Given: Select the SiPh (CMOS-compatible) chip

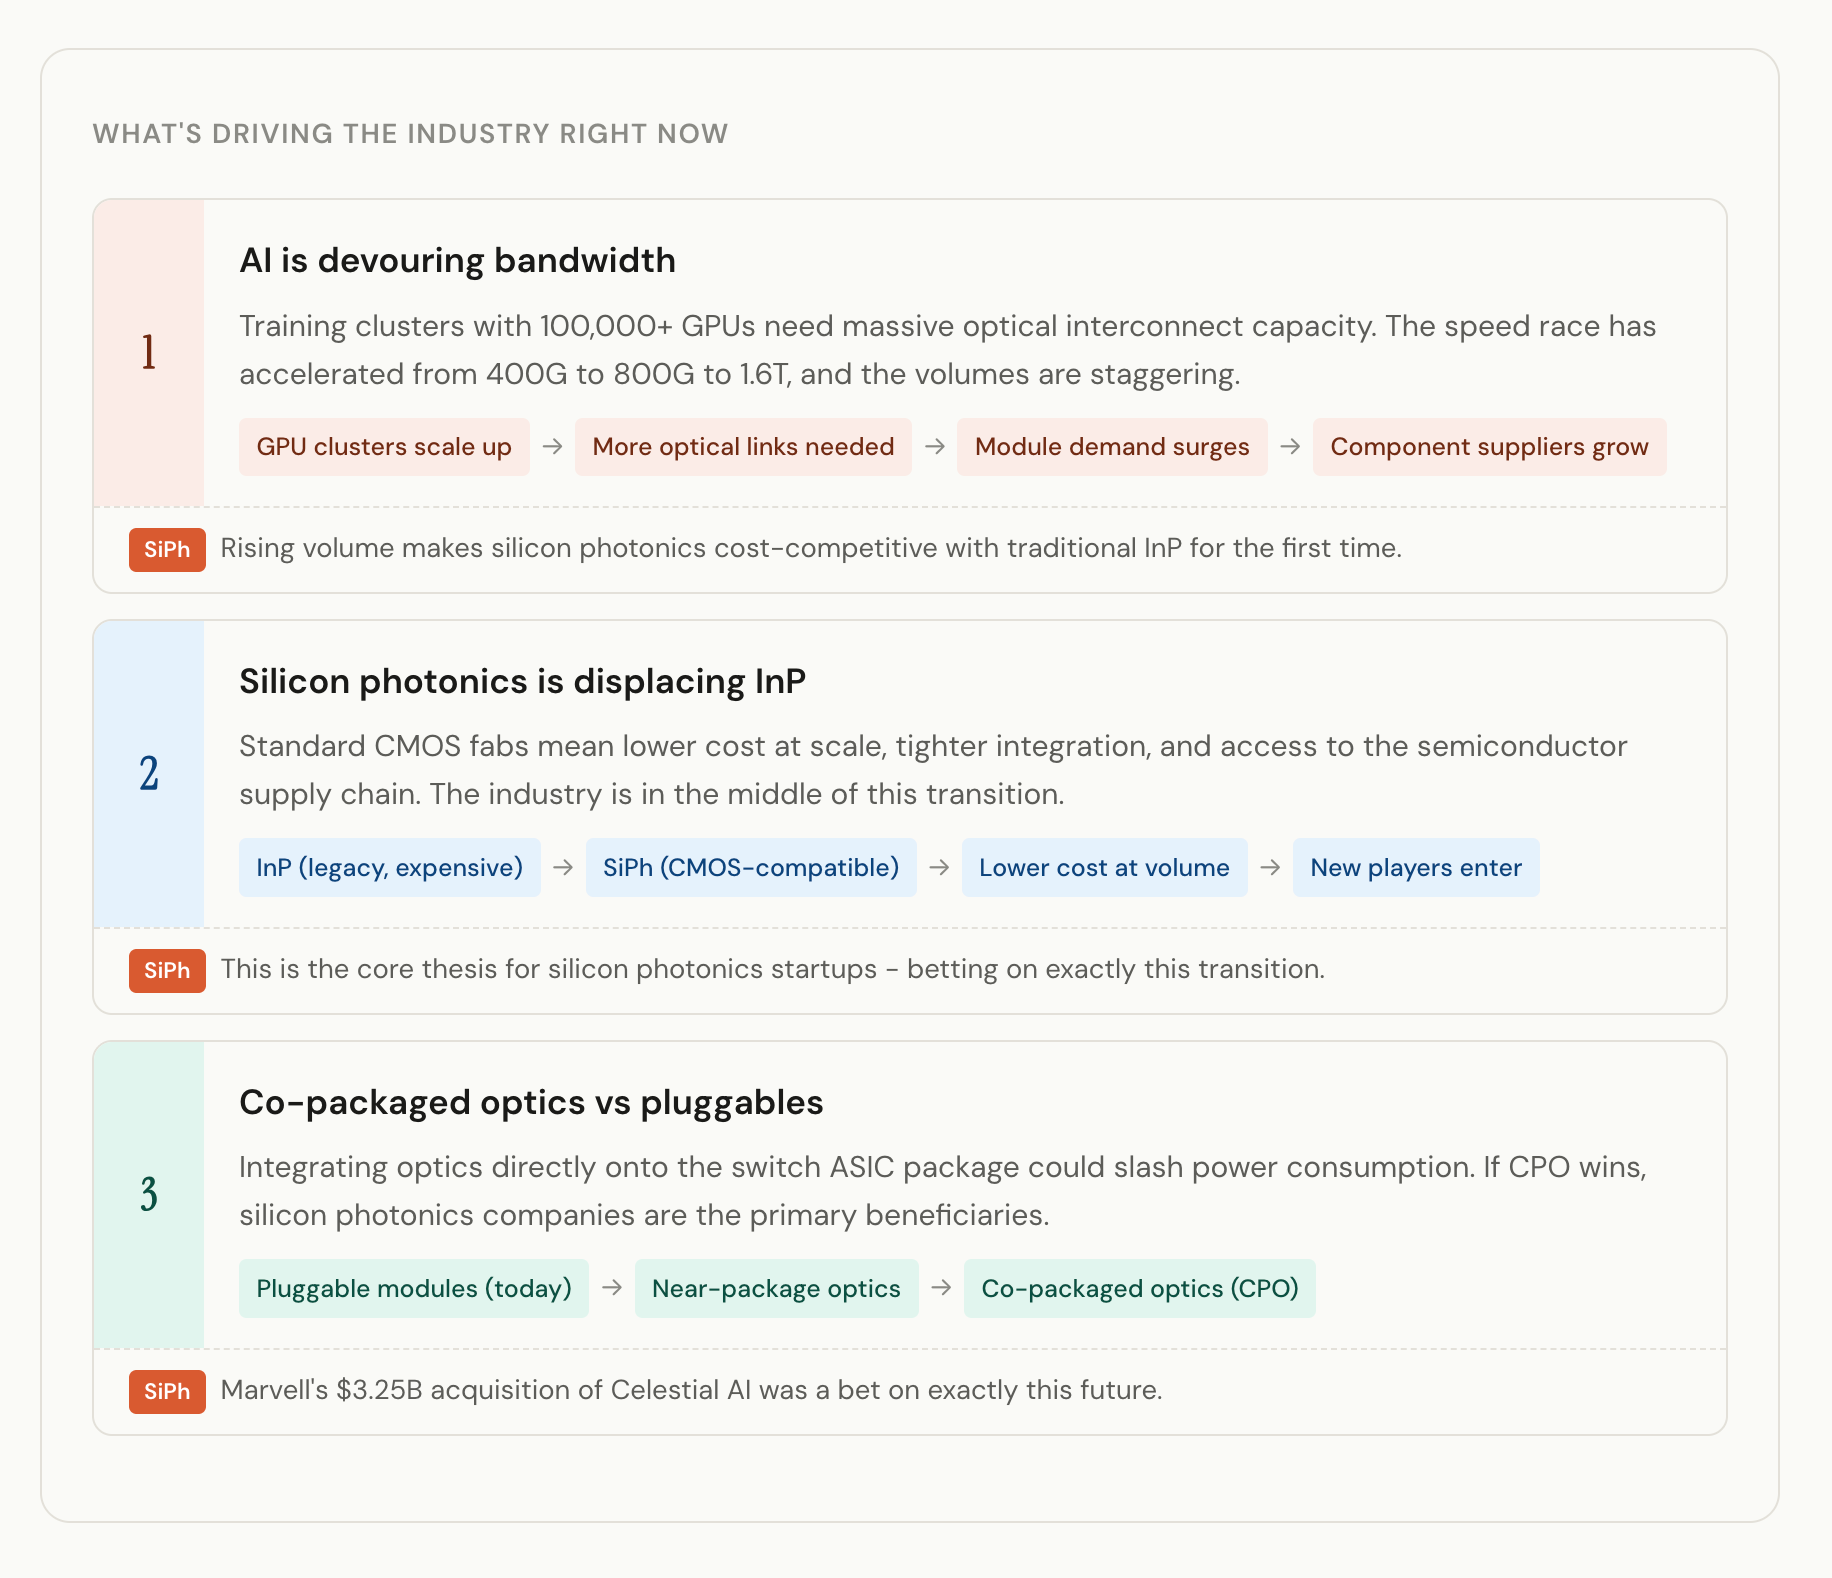Looking at the screenshot, I should point(751,868).
